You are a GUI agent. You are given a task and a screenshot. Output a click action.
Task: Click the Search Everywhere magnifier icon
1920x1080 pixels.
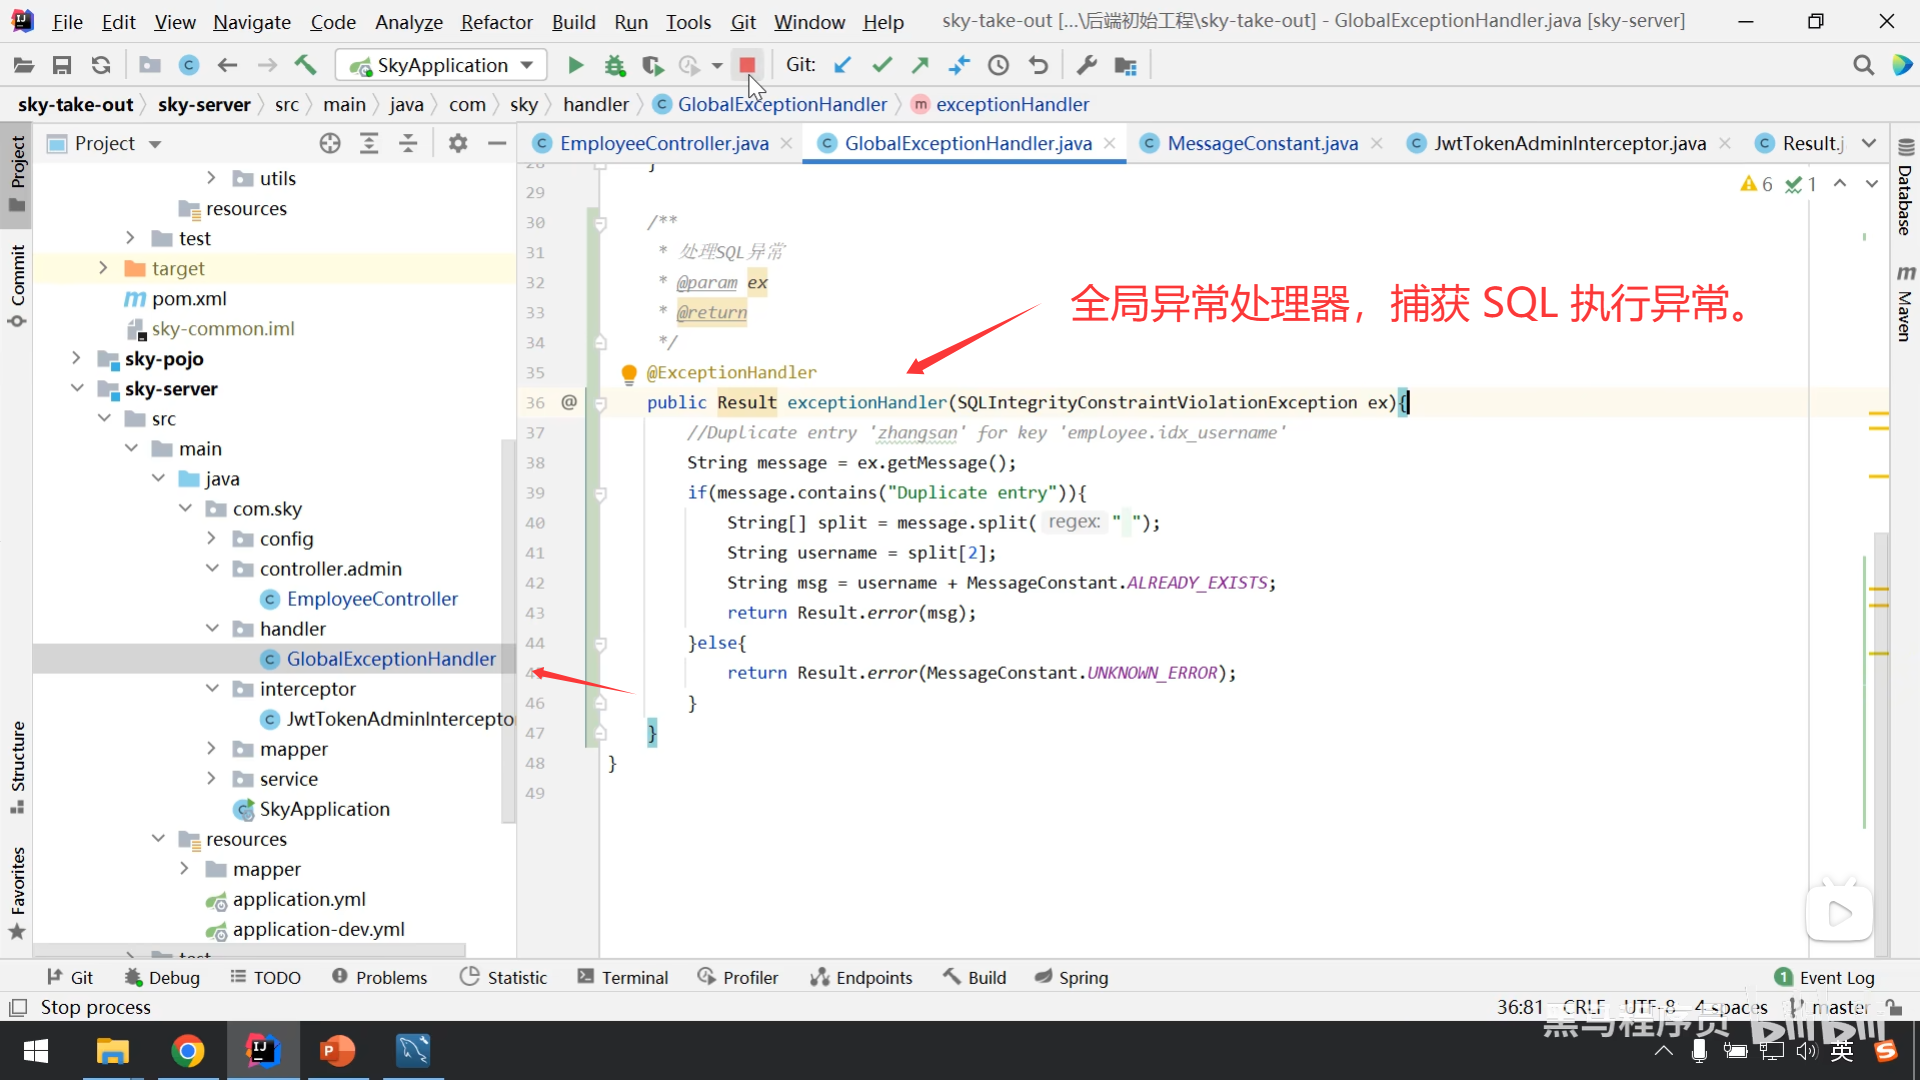[1863, 65]
